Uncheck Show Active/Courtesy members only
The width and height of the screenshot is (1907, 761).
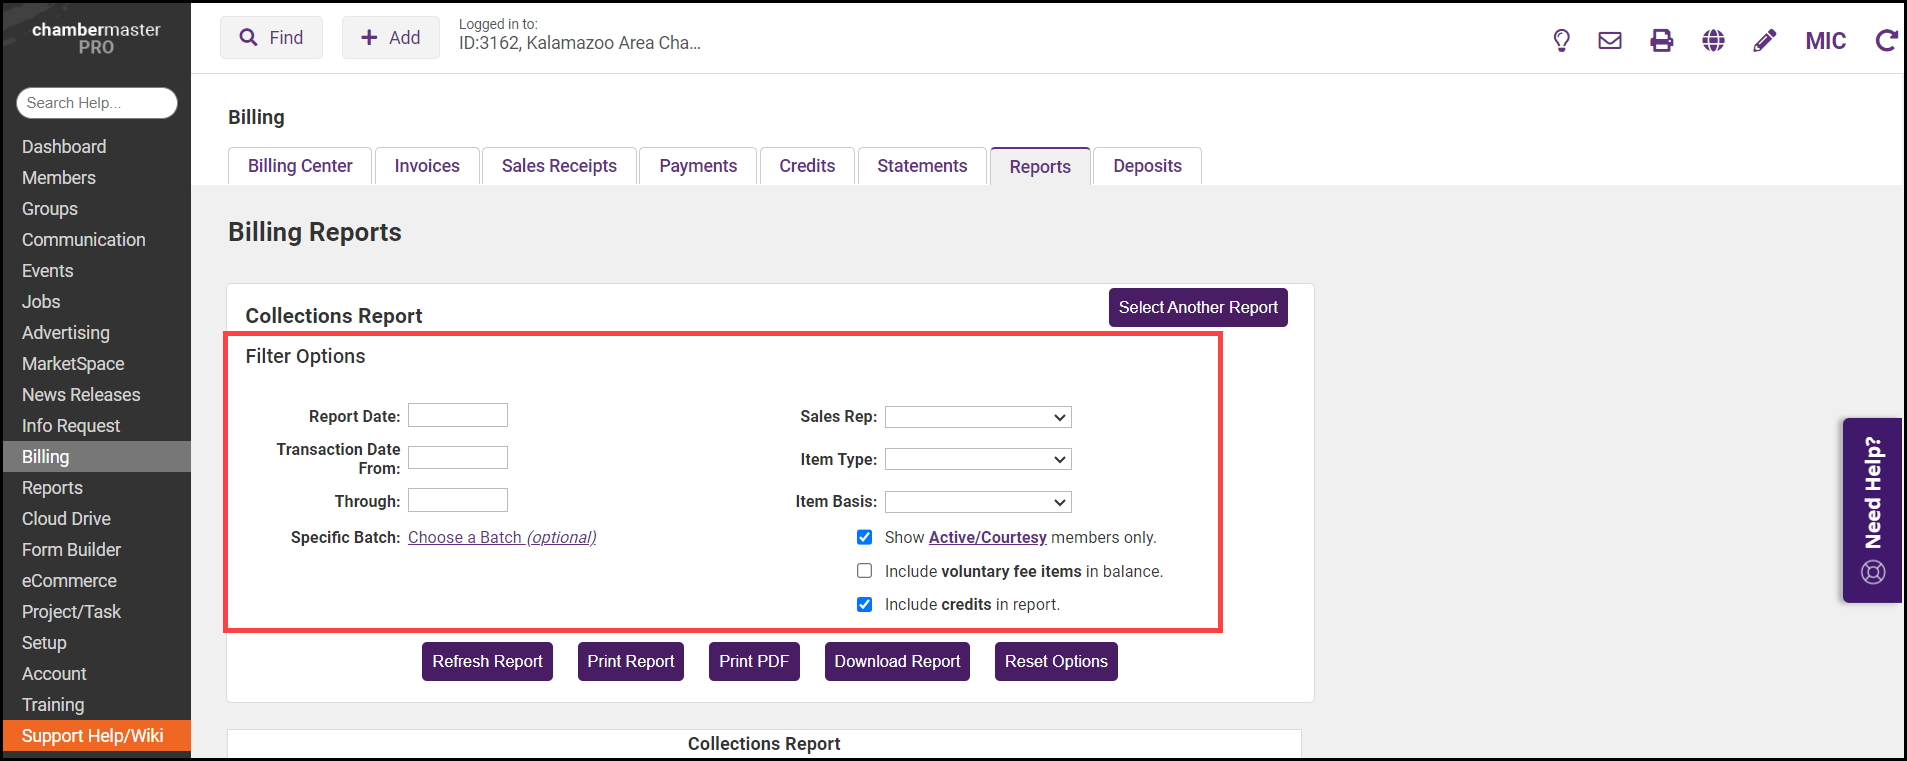point(865,538)
